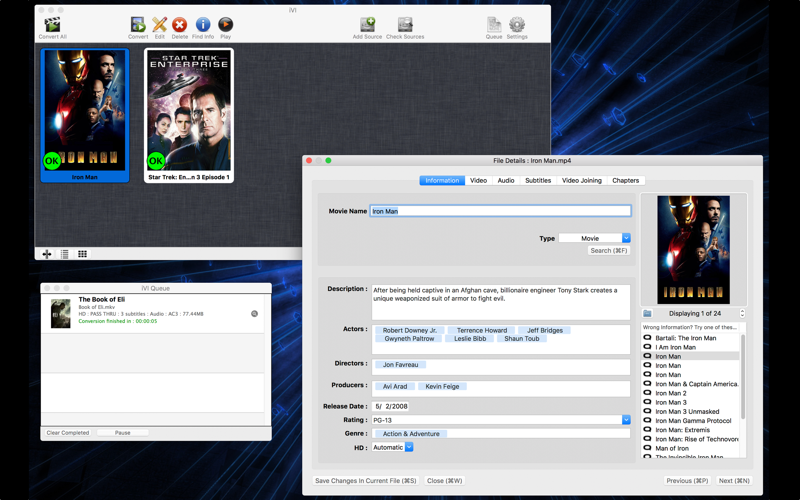
Task: Click the Edit pencil icon
Action: click(x=159, y=25)
